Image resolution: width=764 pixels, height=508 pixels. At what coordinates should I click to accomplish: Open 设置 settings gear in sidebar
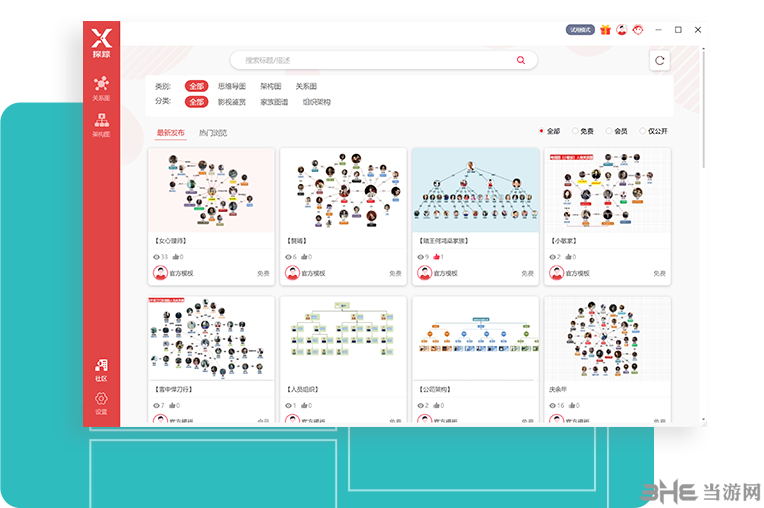click(x=101, y=402)
